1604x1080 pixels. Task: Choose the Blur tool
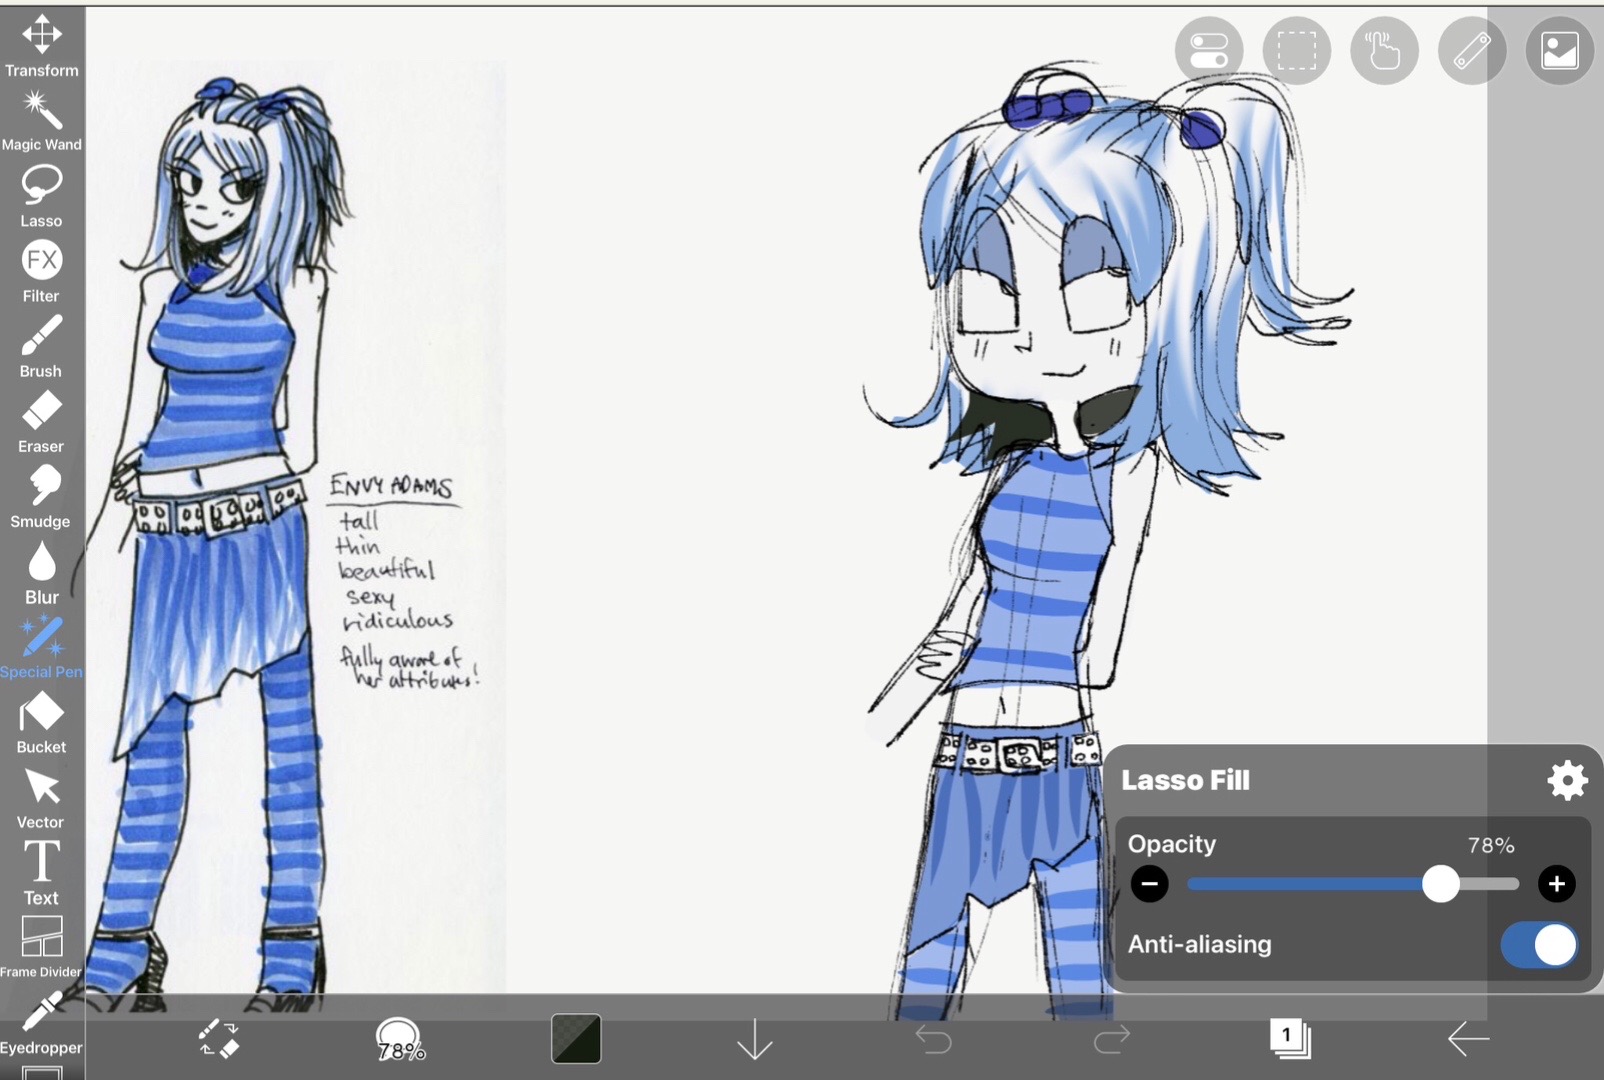click(41, 572)
